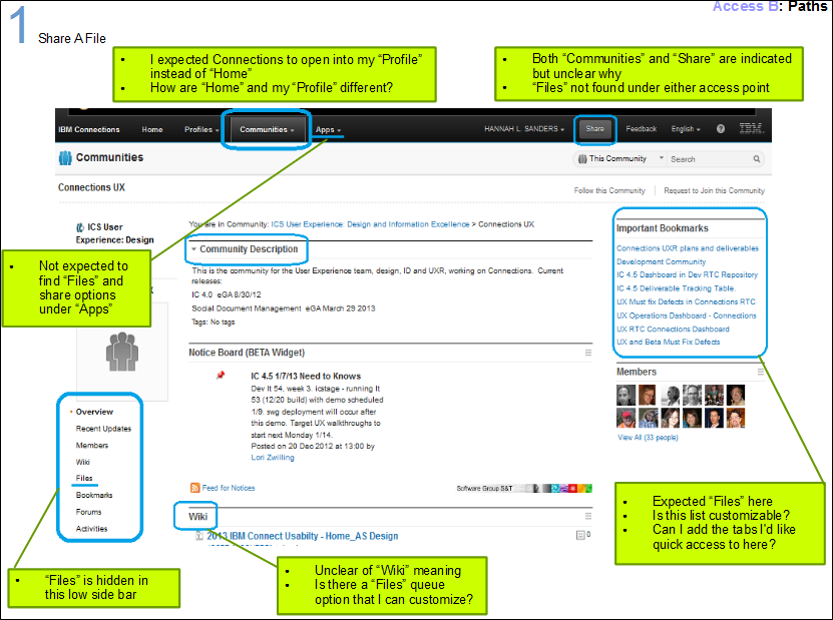The height and width of the screenshot is (620, 833).
Task: Click the RSS feed icon for notices
Action: (195, 488)
